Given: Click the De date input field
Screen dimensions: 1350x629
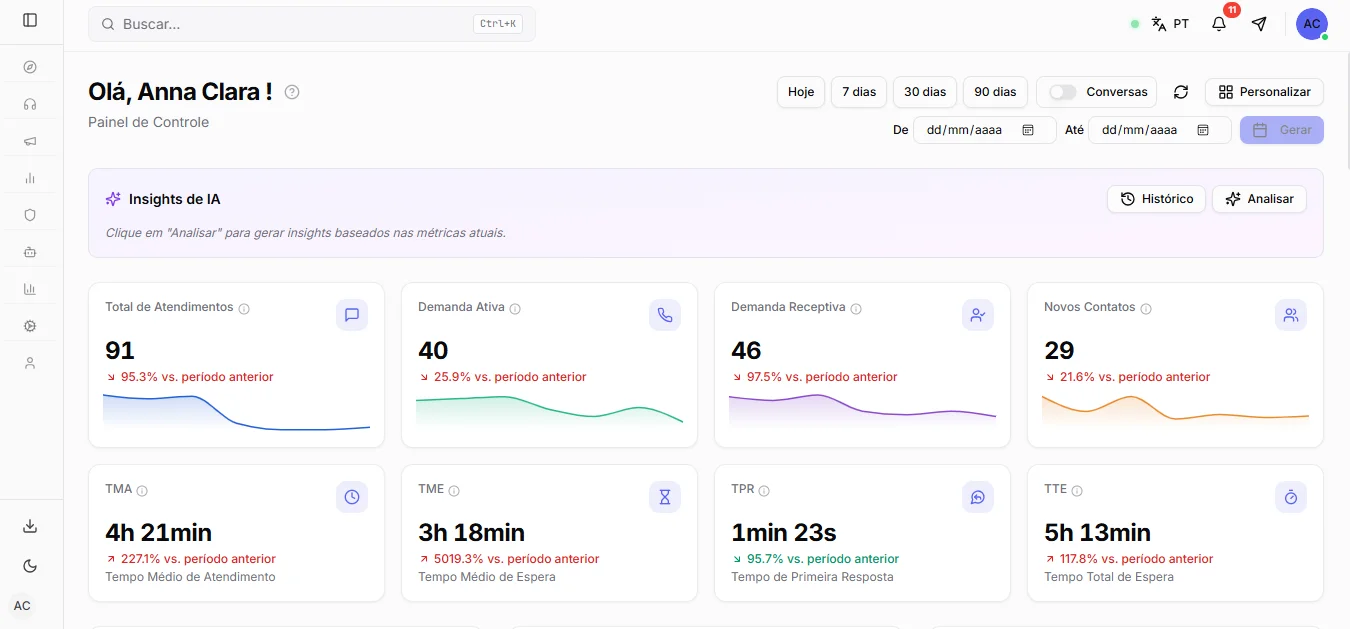Looking at the screenshot, I should 985,130.
